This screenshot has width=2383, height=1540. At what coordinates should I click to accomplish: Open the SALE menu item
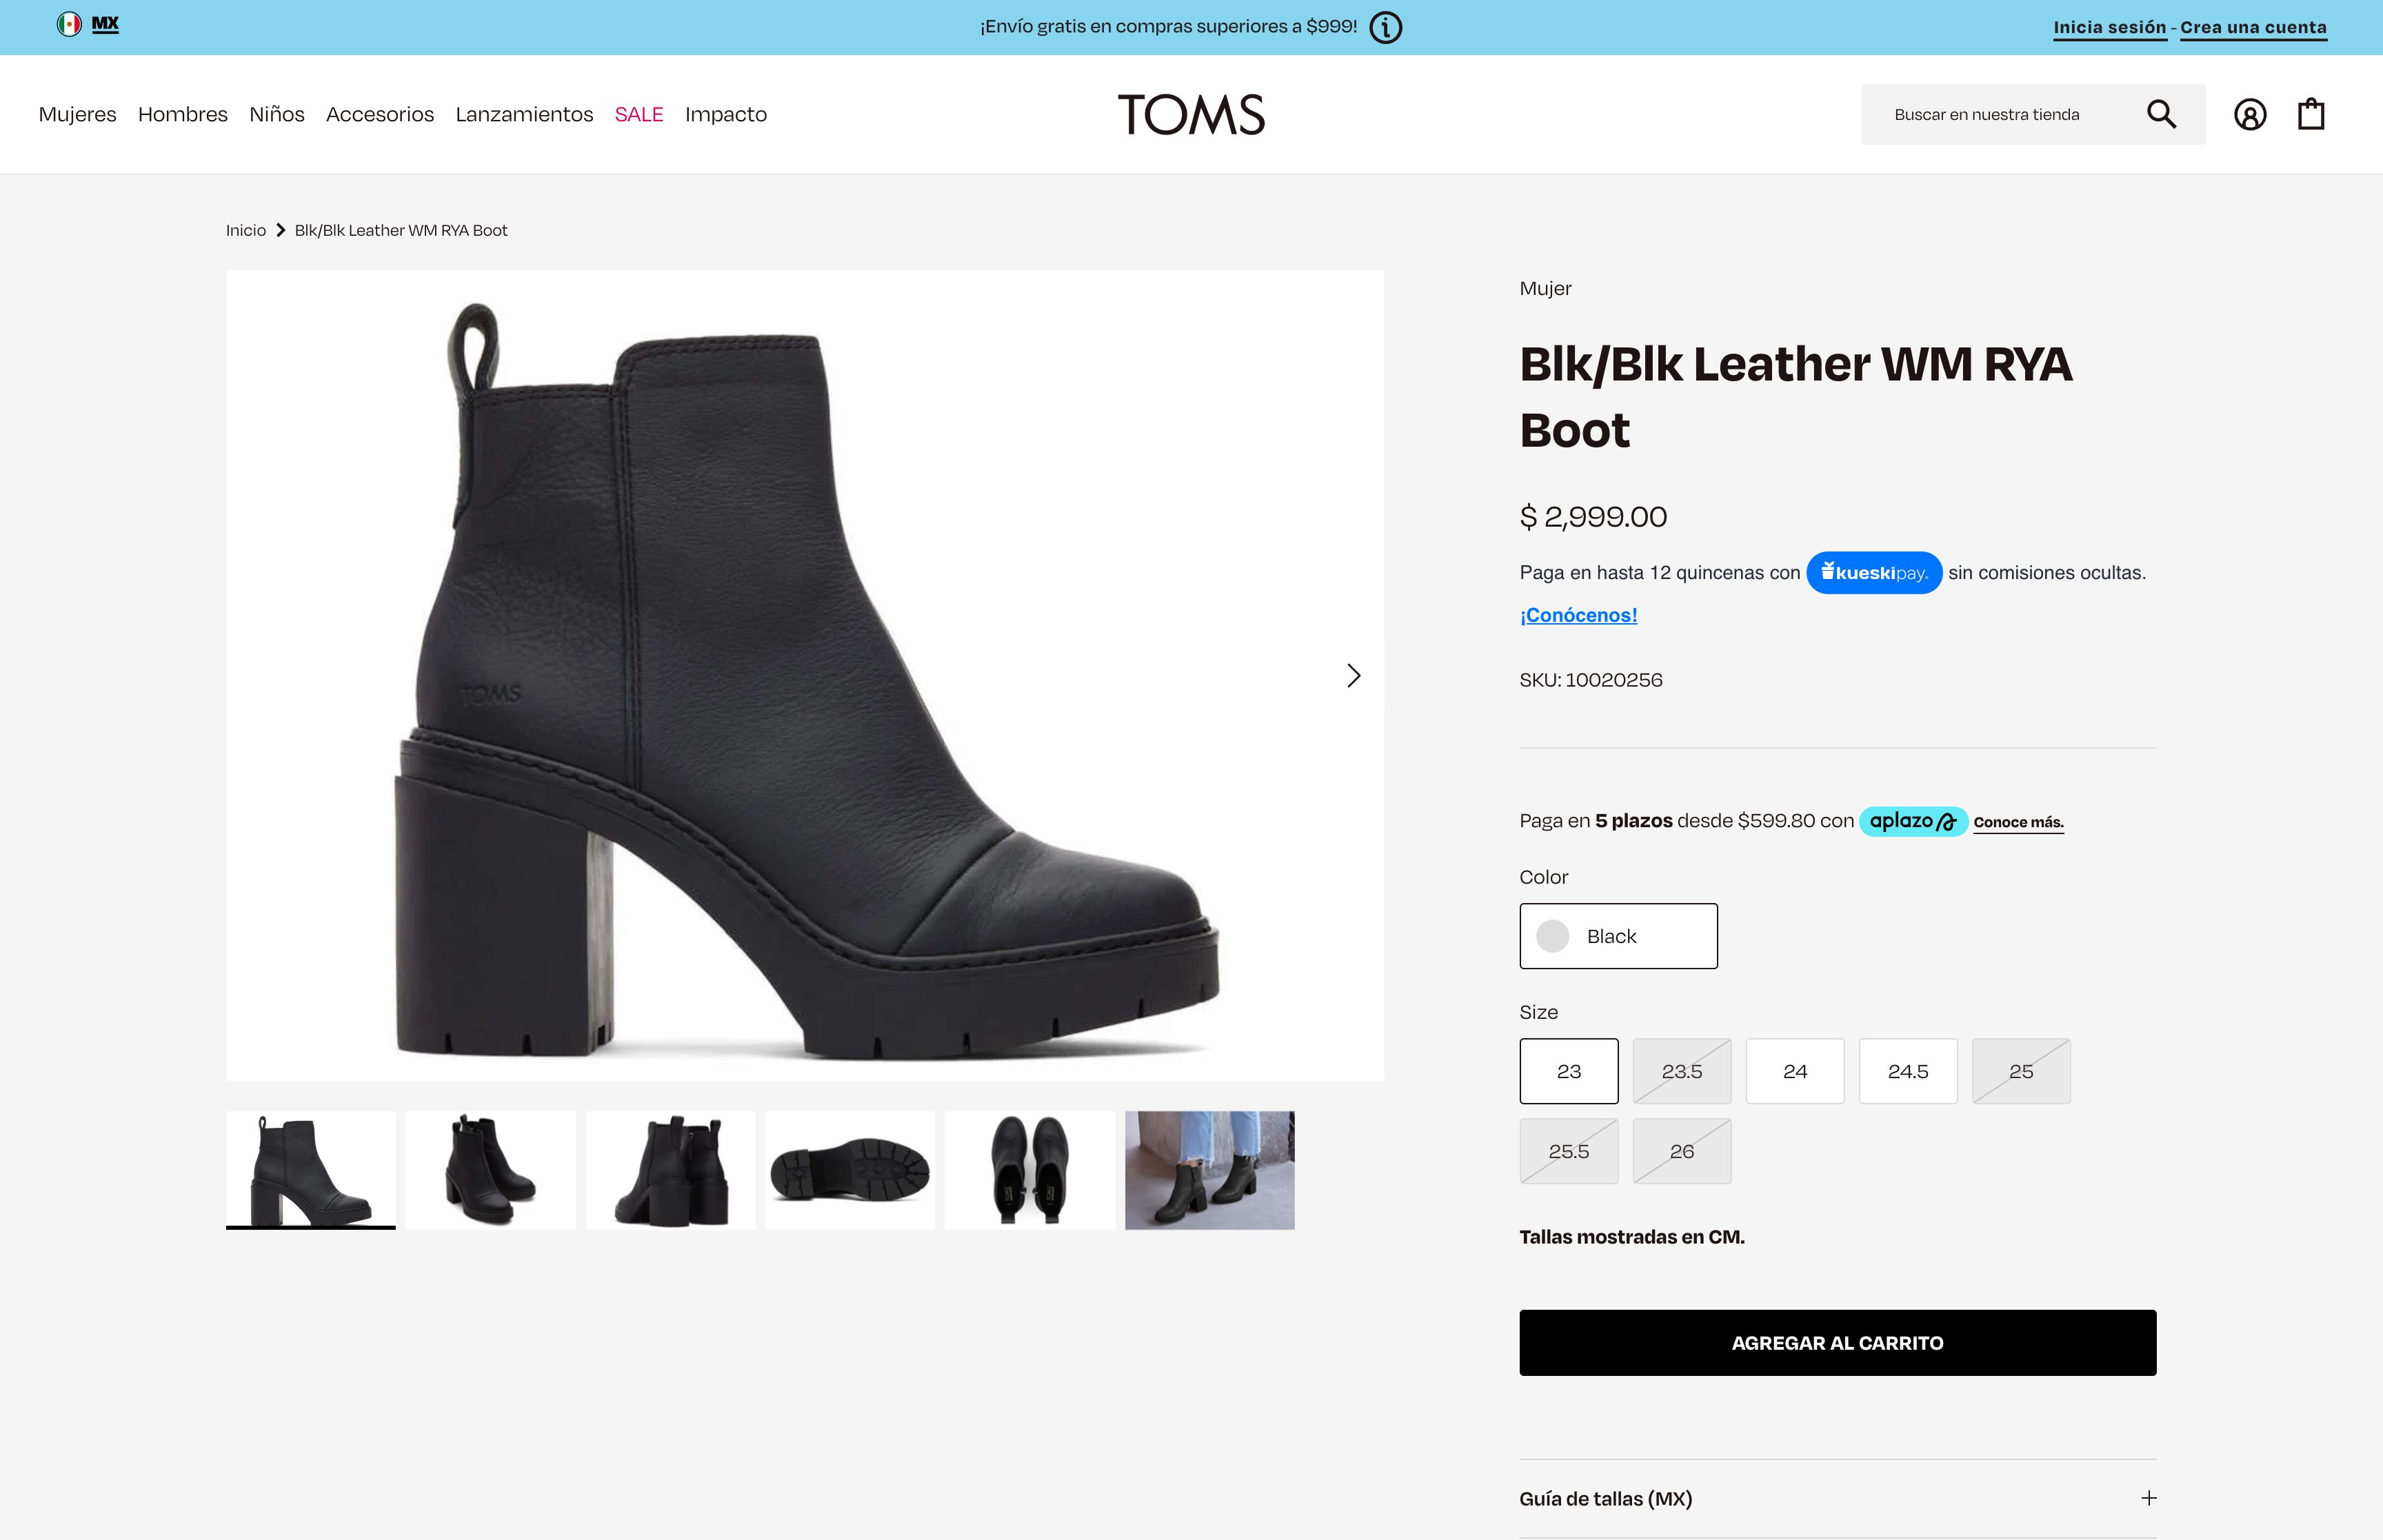(x=638, y=114)
